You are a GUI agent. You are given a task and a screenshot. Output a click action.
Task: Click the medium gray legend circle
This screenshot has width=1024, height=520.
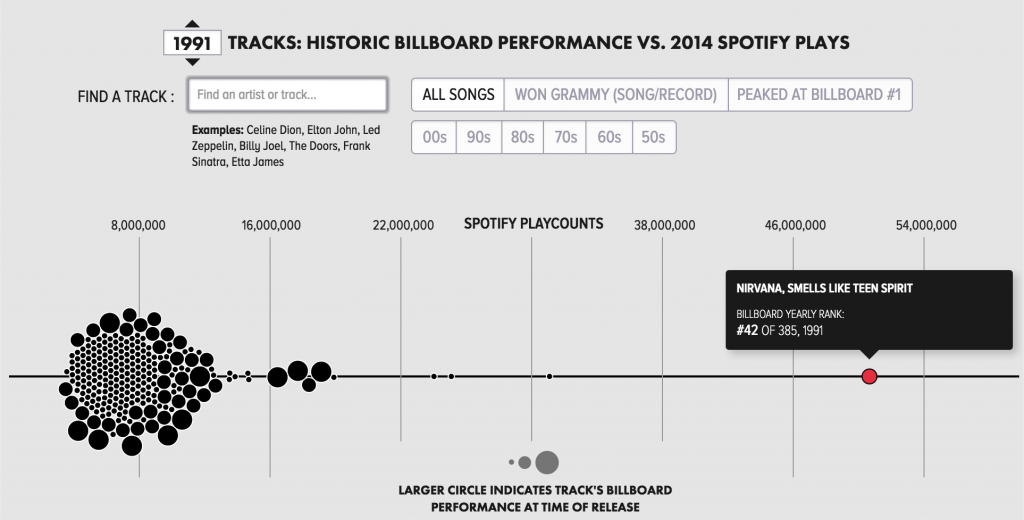click(x=525, y=462)
